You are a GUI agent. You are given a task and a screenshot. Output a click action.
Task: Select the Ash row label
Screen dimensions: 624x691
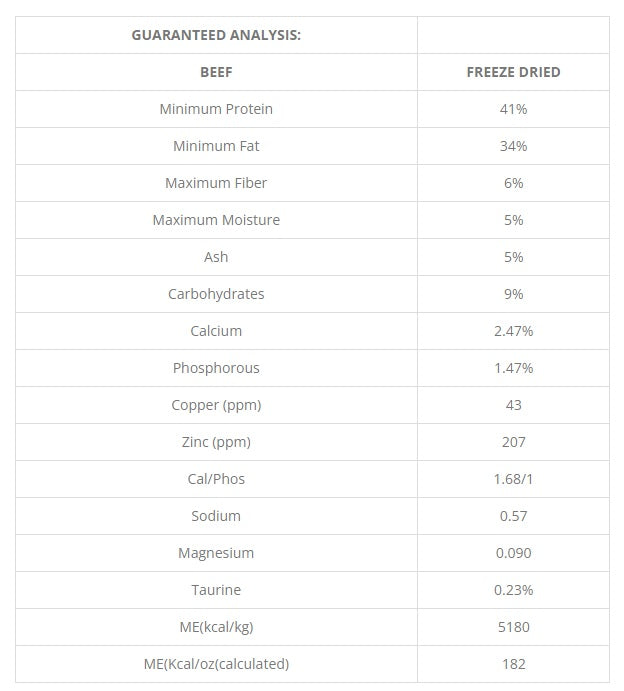pyautogui.click(x=216, y=257)
